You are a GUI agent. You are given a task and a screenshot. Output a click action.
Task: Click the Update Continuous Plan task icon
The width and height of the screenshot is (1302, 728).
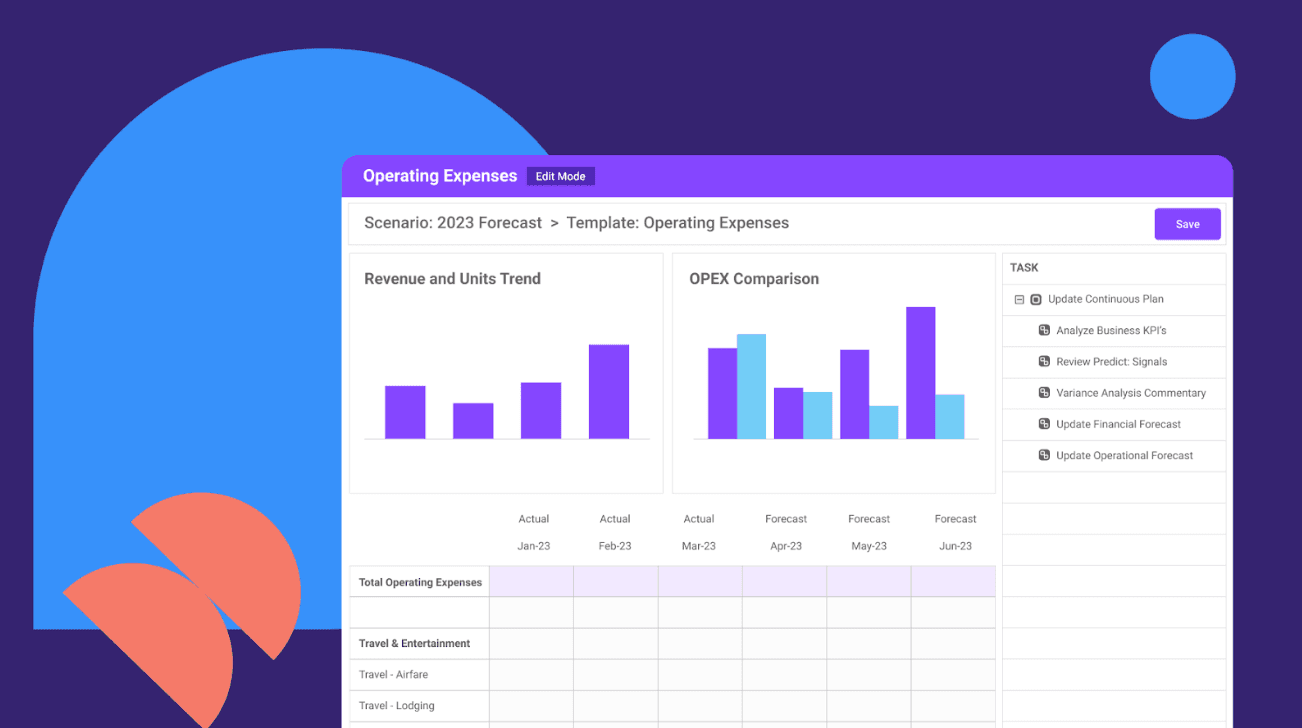click(x=1036, y=299)
